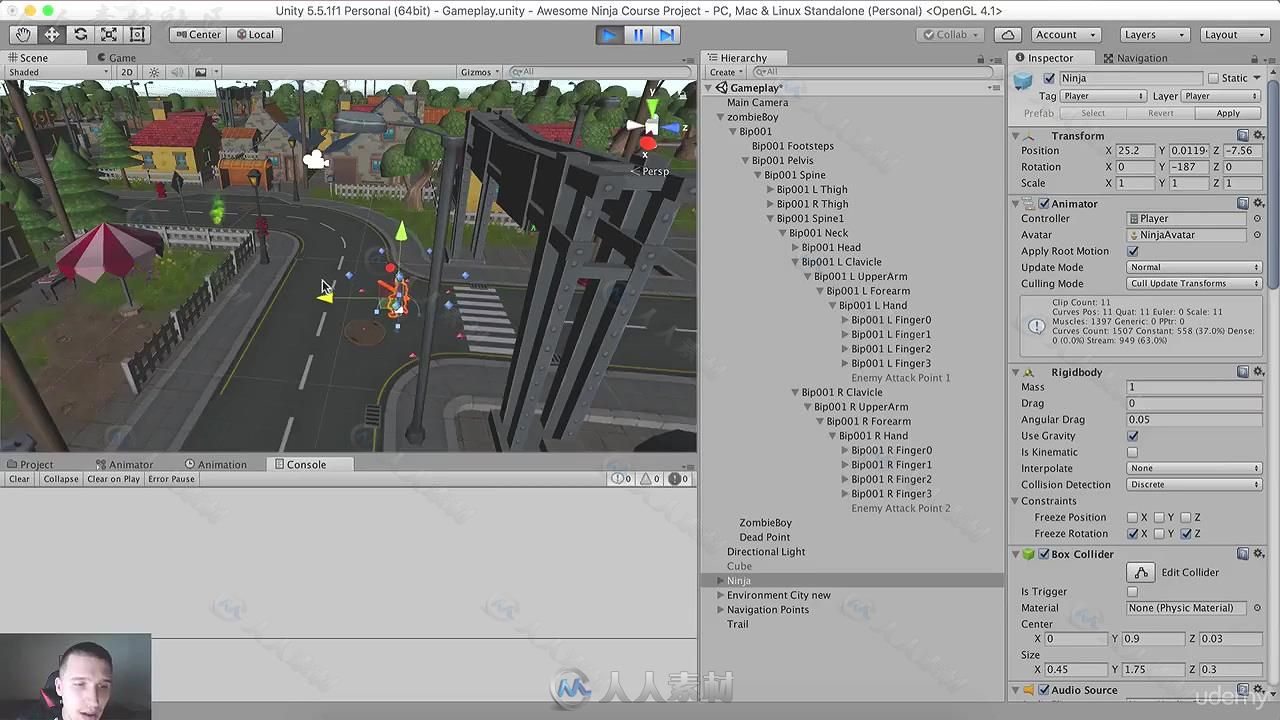Toggle Box Collider Is Trigger checkbox
The height and width of the screenshot is (720, 1280).
tap(1133, 592)
